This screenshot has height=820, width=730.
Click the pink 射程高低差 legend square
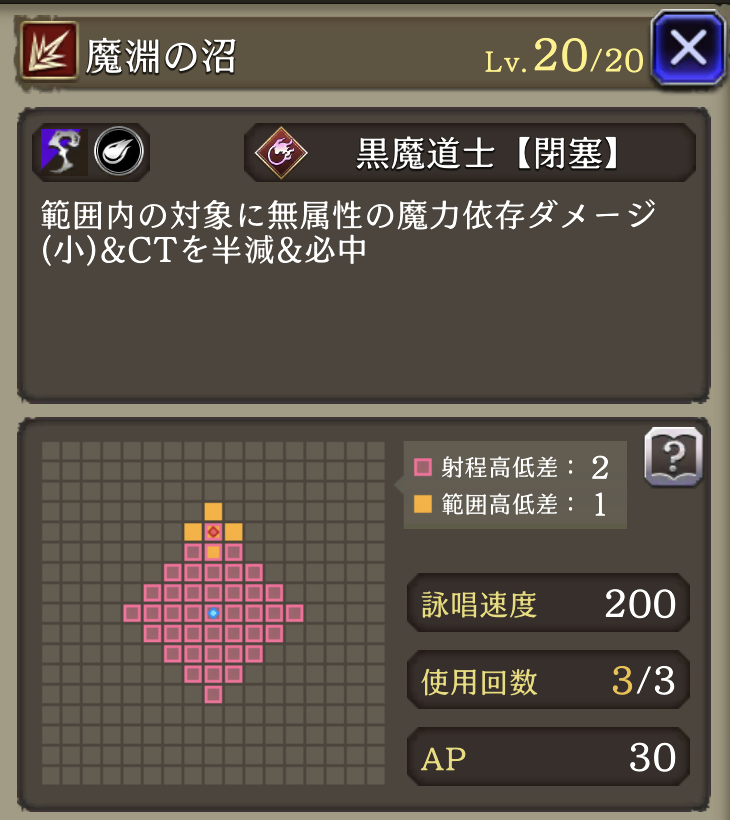[x=423, y=467]
